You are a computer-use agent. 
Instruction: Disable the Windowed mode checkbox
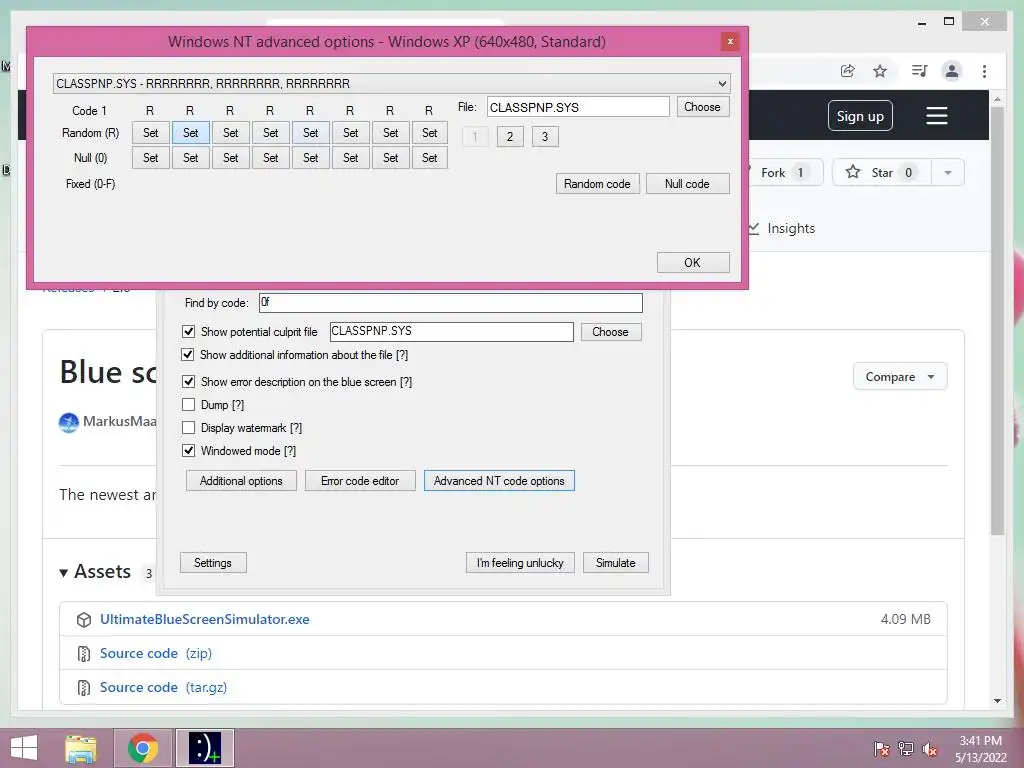[188, 451]
